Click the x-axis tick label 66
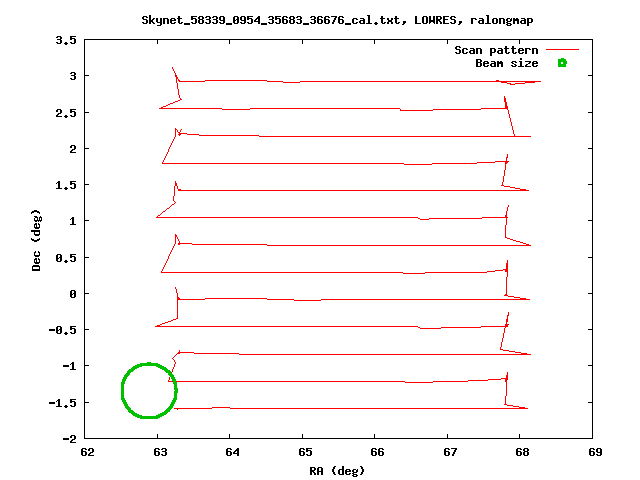Image resolution: width=640 pixels, height=480 pixels. 378,452
